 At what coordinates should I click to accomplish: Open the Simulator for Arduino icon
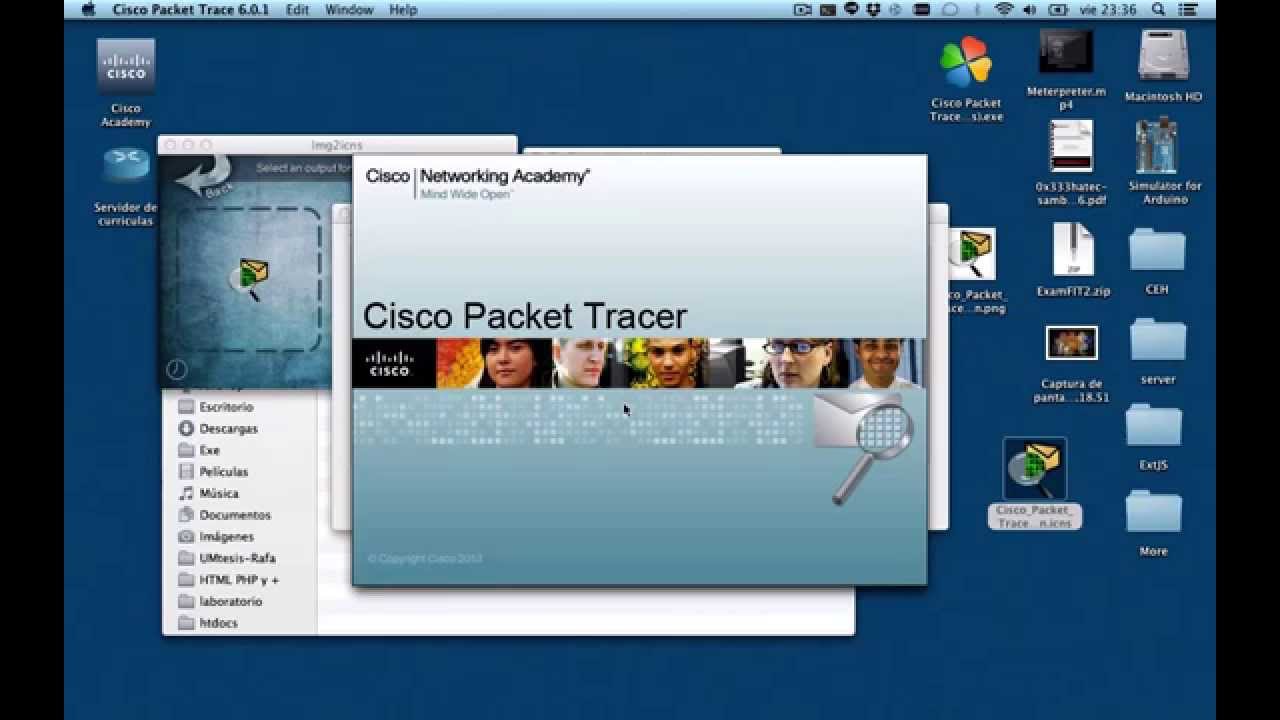point(1157,146)
